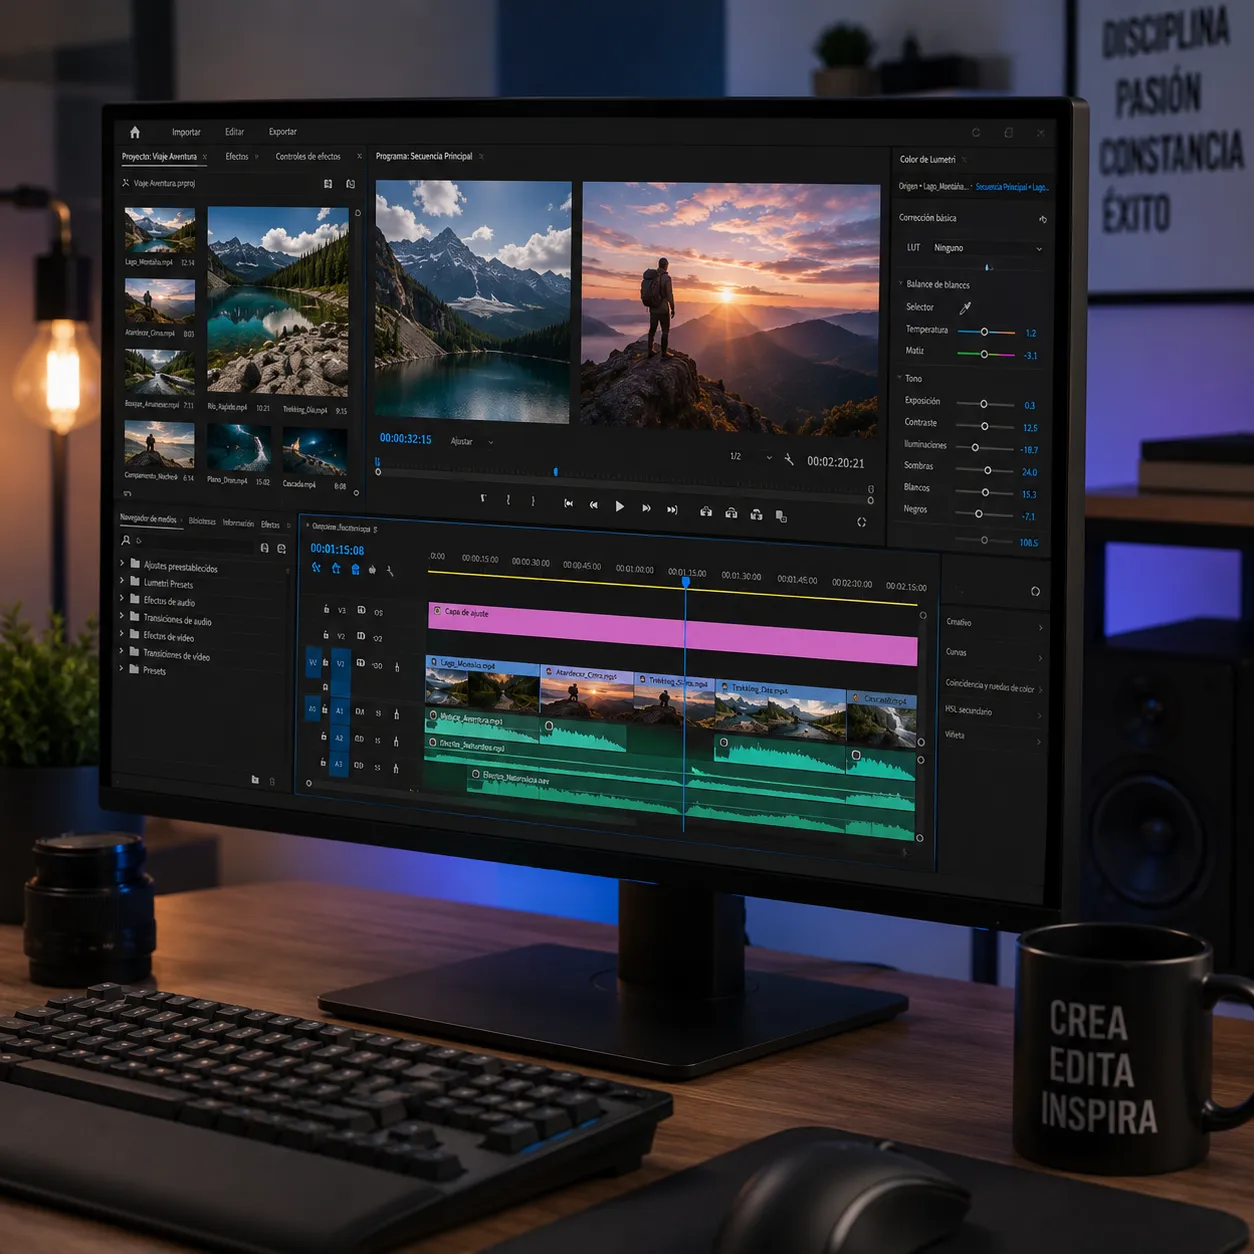The height and width of the screenshot is (1254, 1254).
Task: Click the Export Frame camera icon
Action: 756,514
